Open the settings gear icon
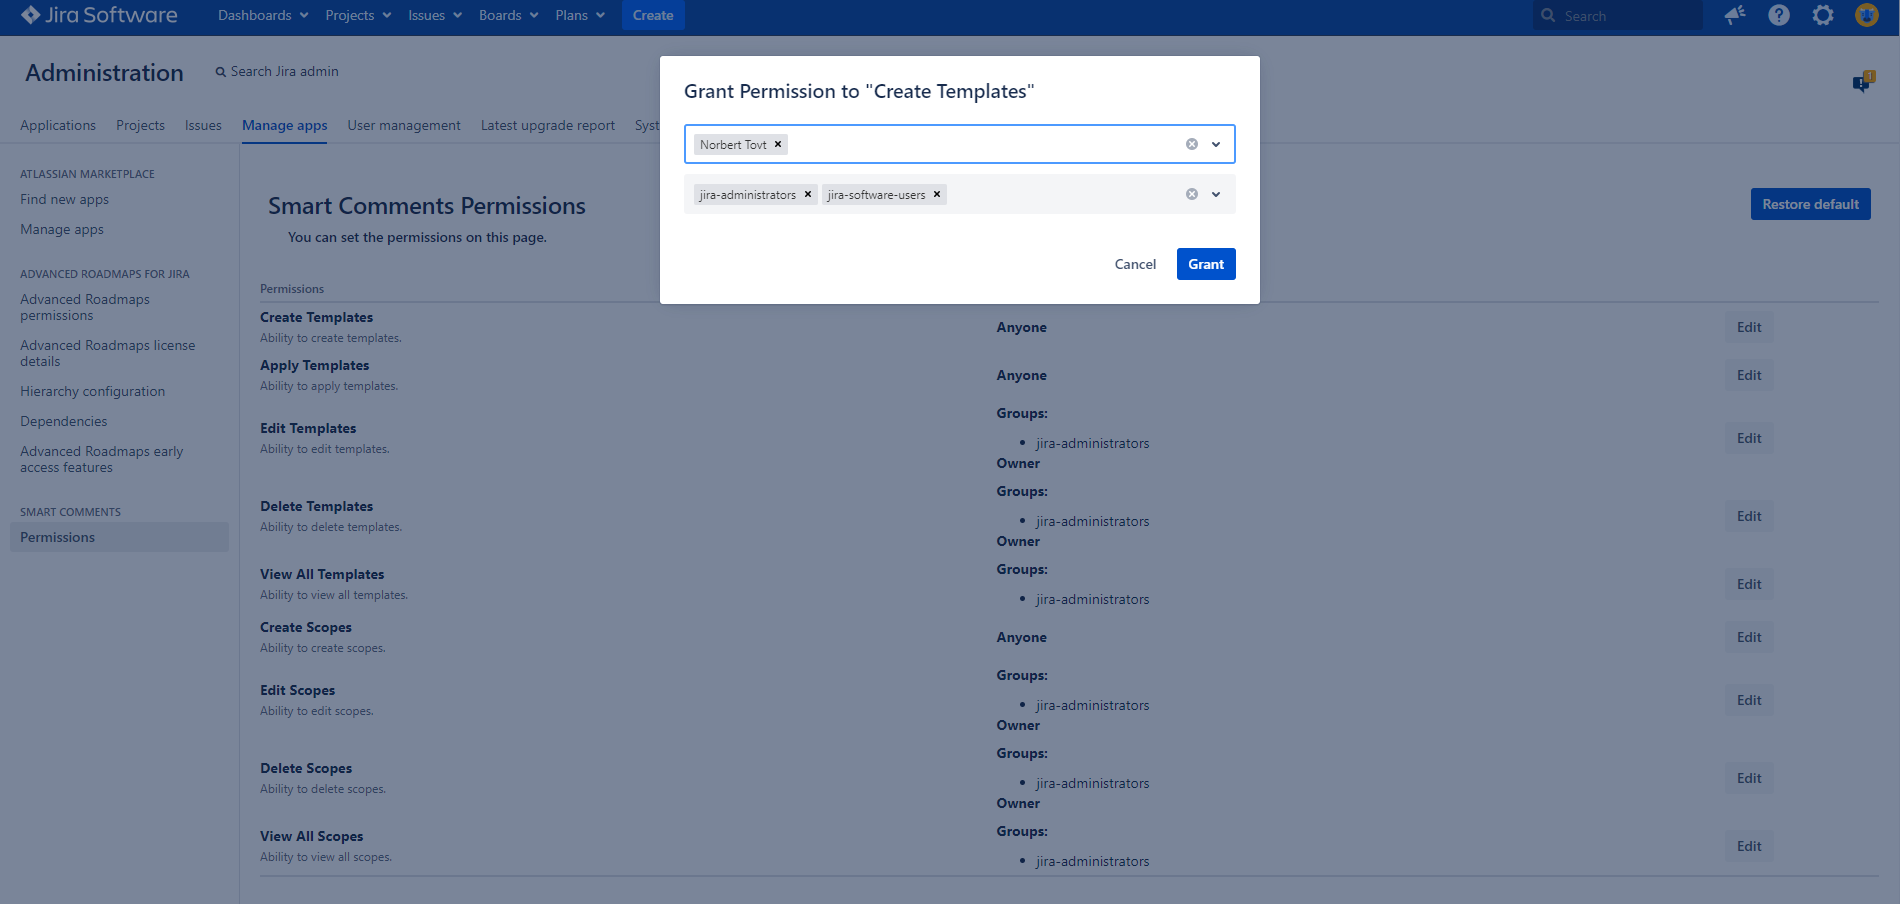 coord(1823,15)
